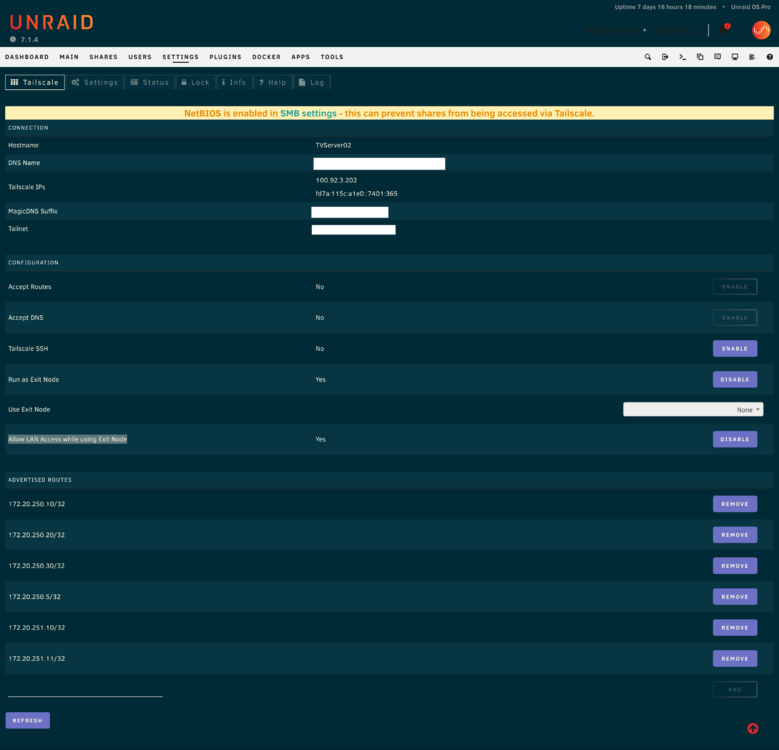Remove route 172.20.250.10/32

click(x=735, y=504)
